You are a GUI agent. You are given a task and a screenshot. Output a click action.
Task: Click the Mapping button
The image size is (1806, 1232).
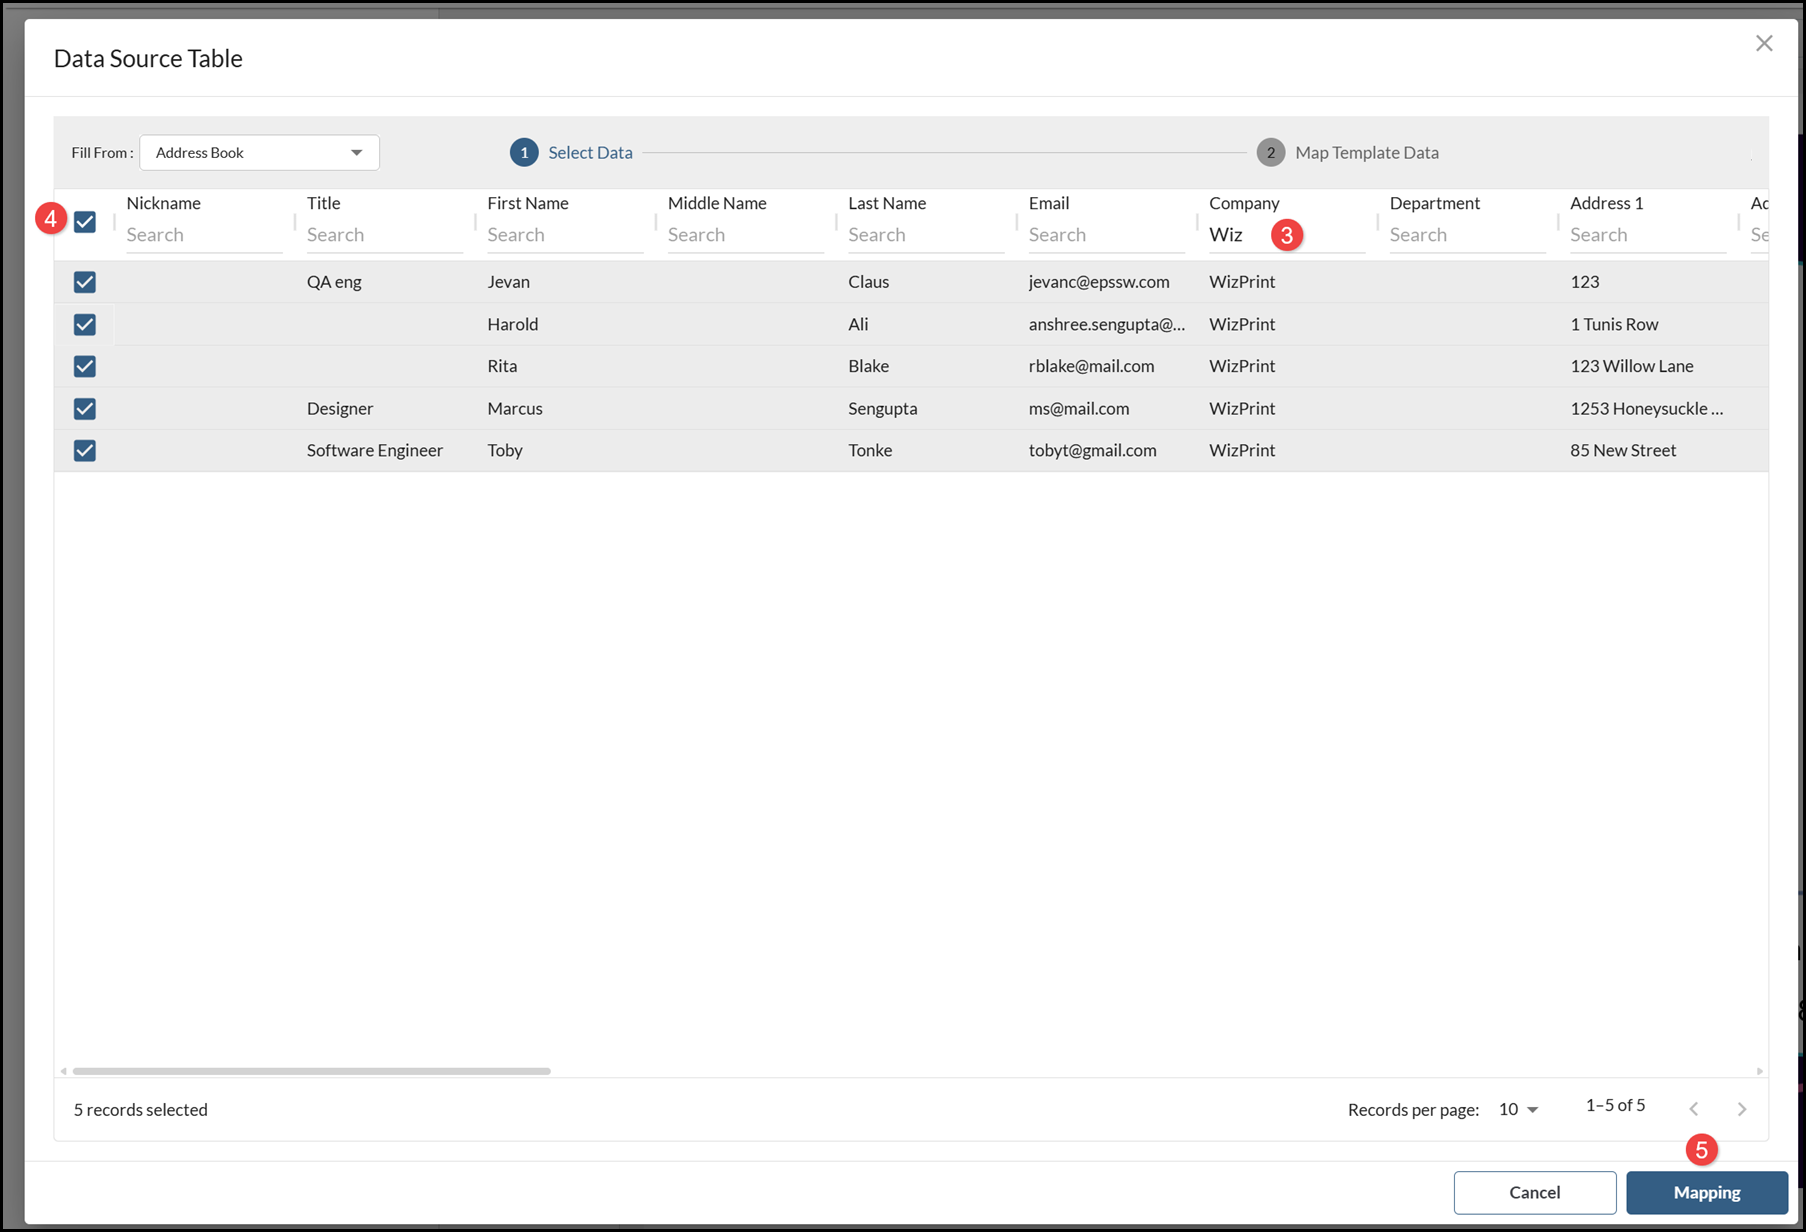pyautogui.click(x=1706, y=1192)
